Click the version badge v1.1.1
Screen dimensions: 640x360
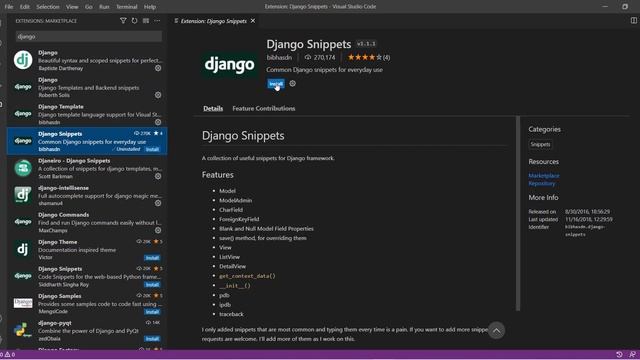pyautogui.click(x=366, y=44)
